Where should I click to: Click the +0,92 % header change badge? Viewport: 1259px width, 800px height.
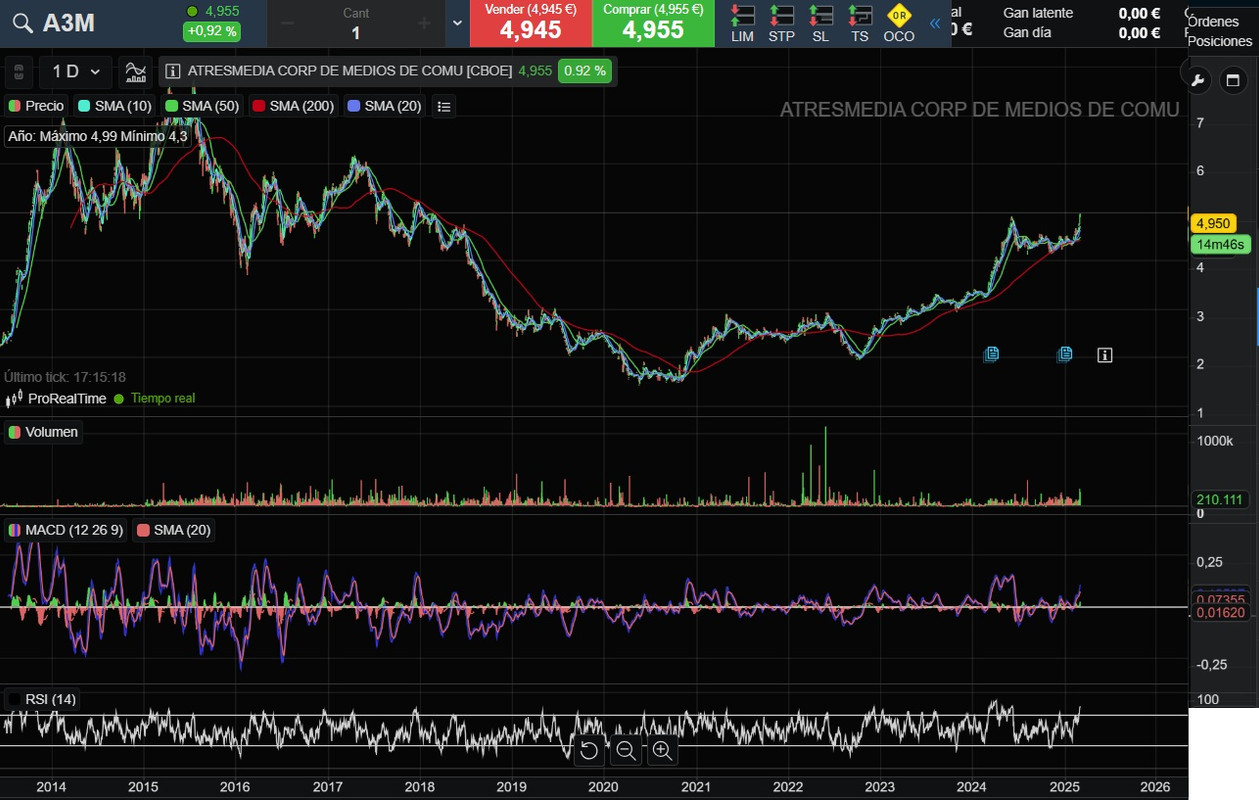click(x=212, y=31)
